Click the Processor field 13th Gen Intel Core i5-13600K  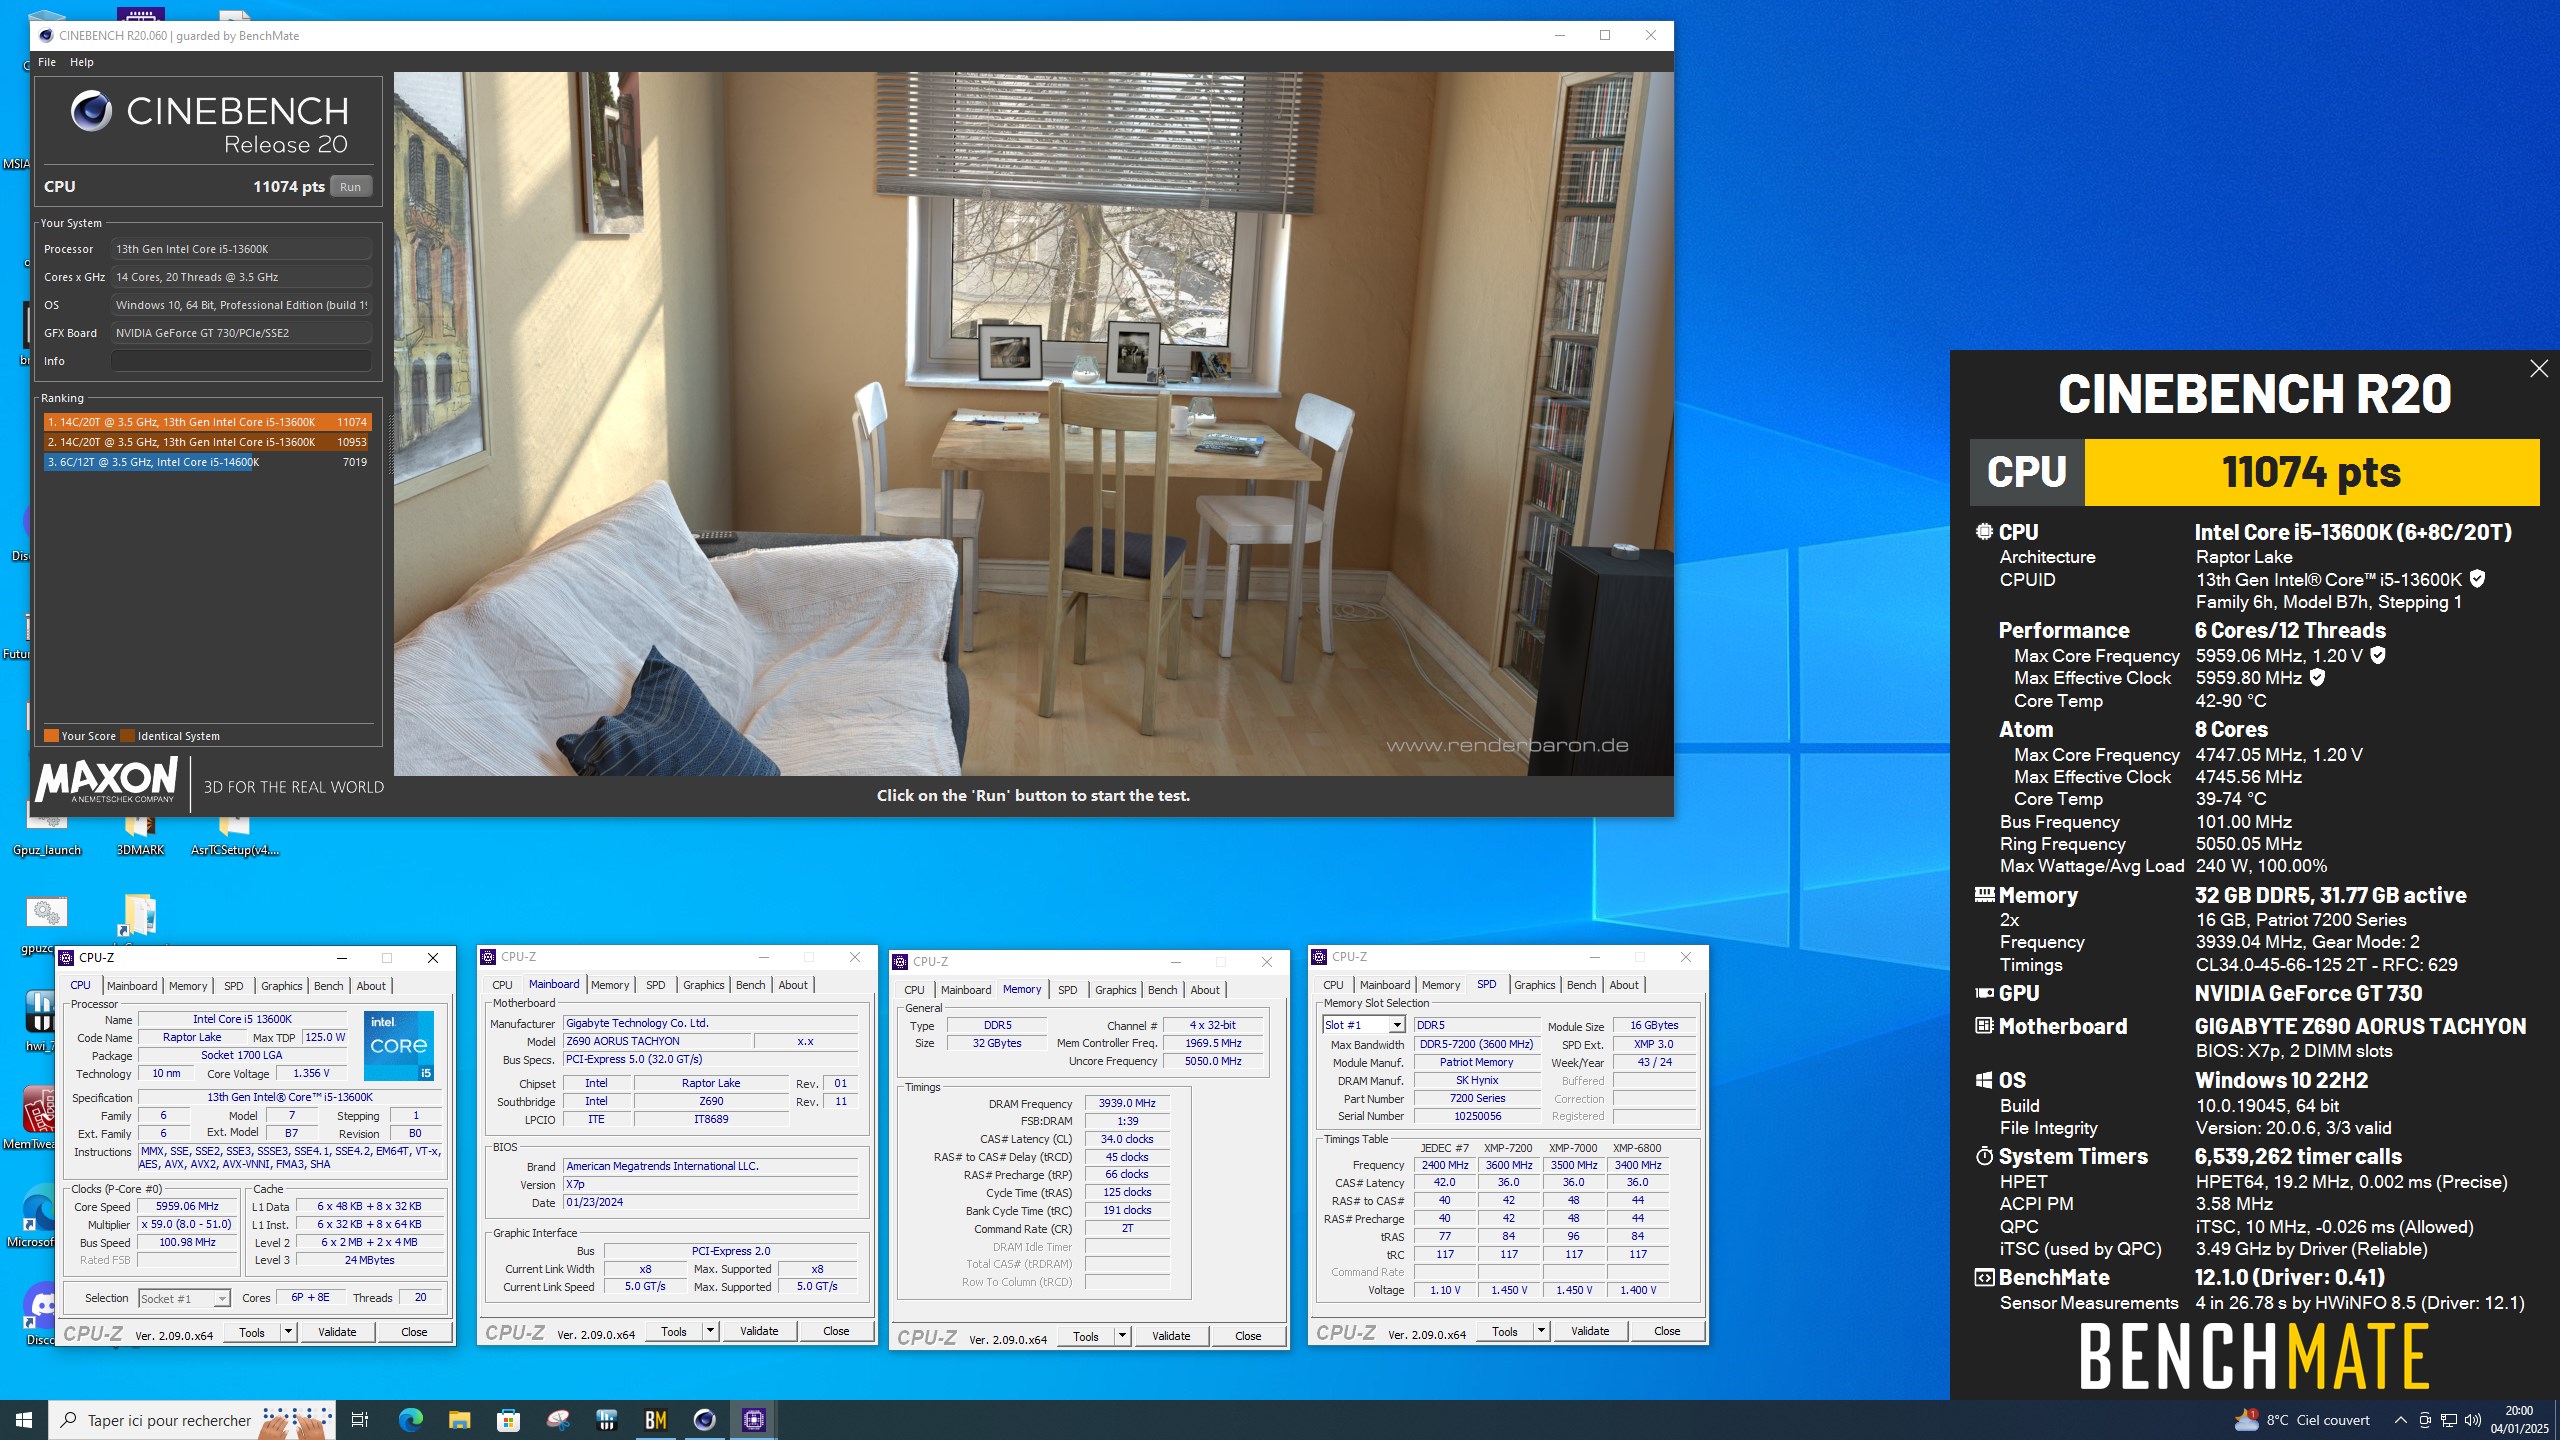click(241, 249)
